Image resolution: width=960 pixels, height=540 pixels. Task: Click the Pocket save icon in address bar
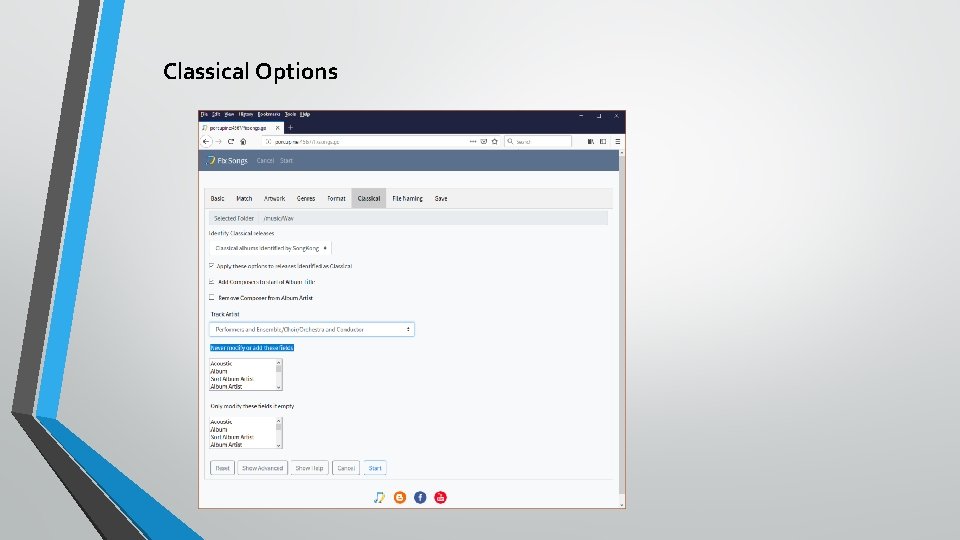(x=484, y=141)
